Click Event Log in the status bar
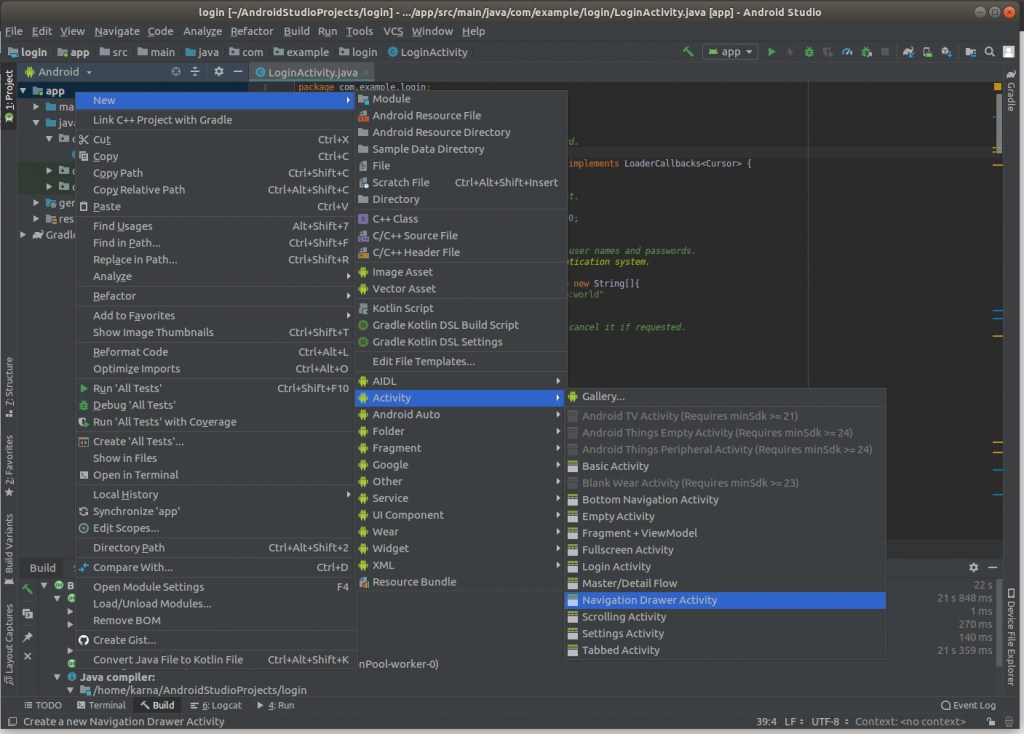Screen dimensions: 1024x734 (968, 705)
